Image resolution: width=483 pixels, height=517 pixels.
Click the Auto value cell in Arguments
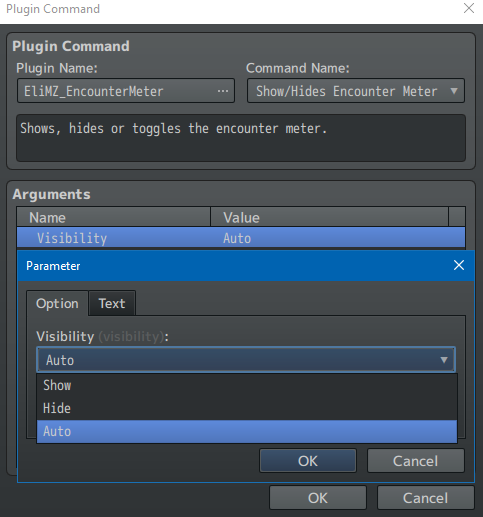237,238
